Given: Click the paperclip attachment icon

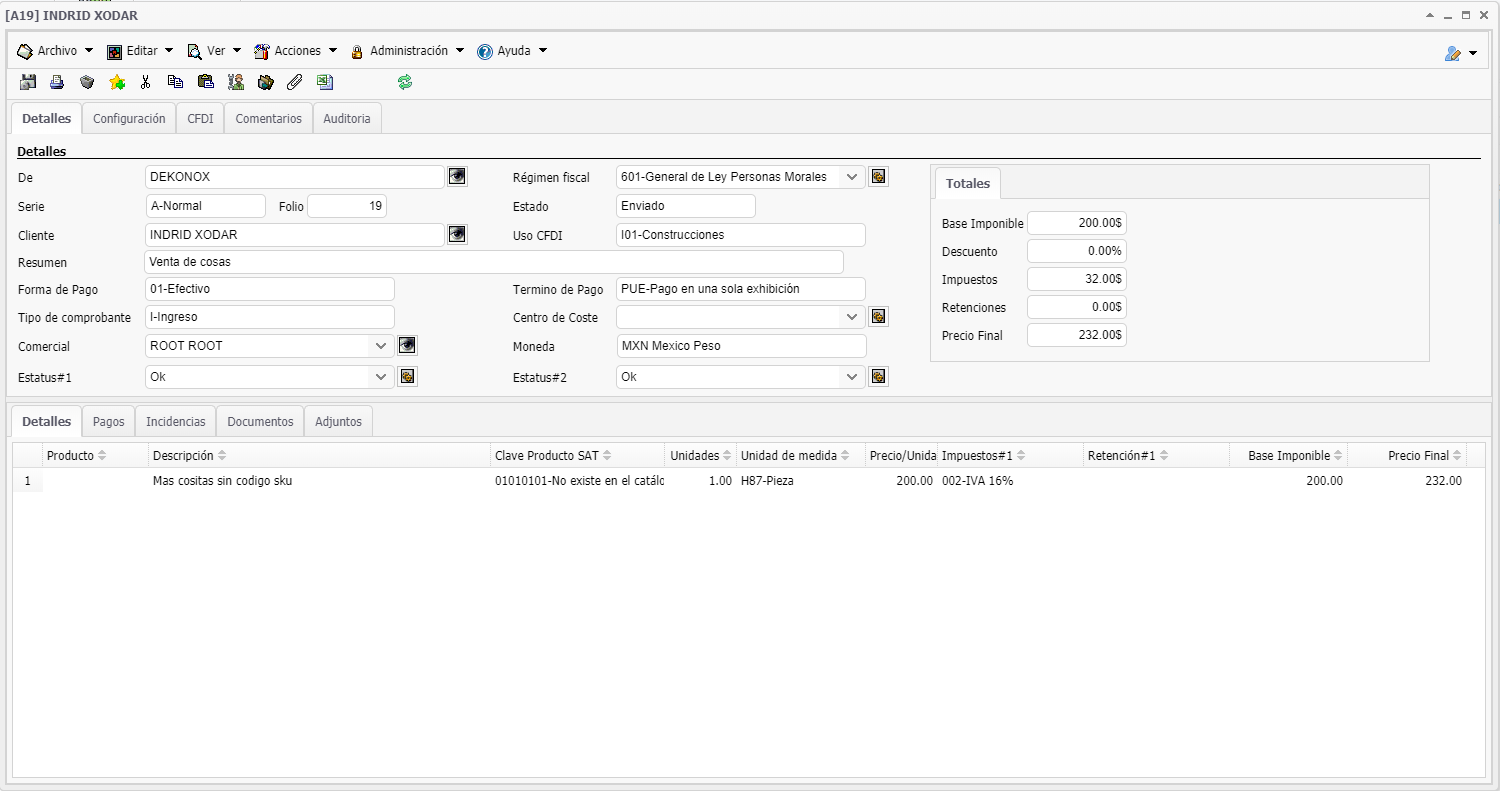Looking at the screenshot, I should pyautogui.click(x=294, y=82).
